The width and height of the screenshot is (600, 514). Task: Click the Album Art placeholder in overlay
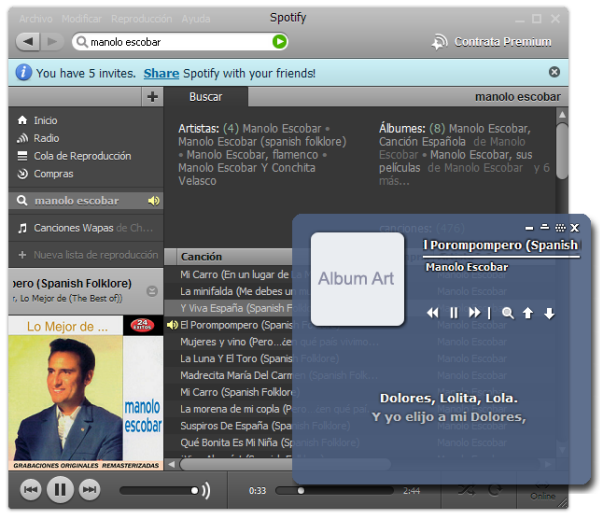[357, 279]
